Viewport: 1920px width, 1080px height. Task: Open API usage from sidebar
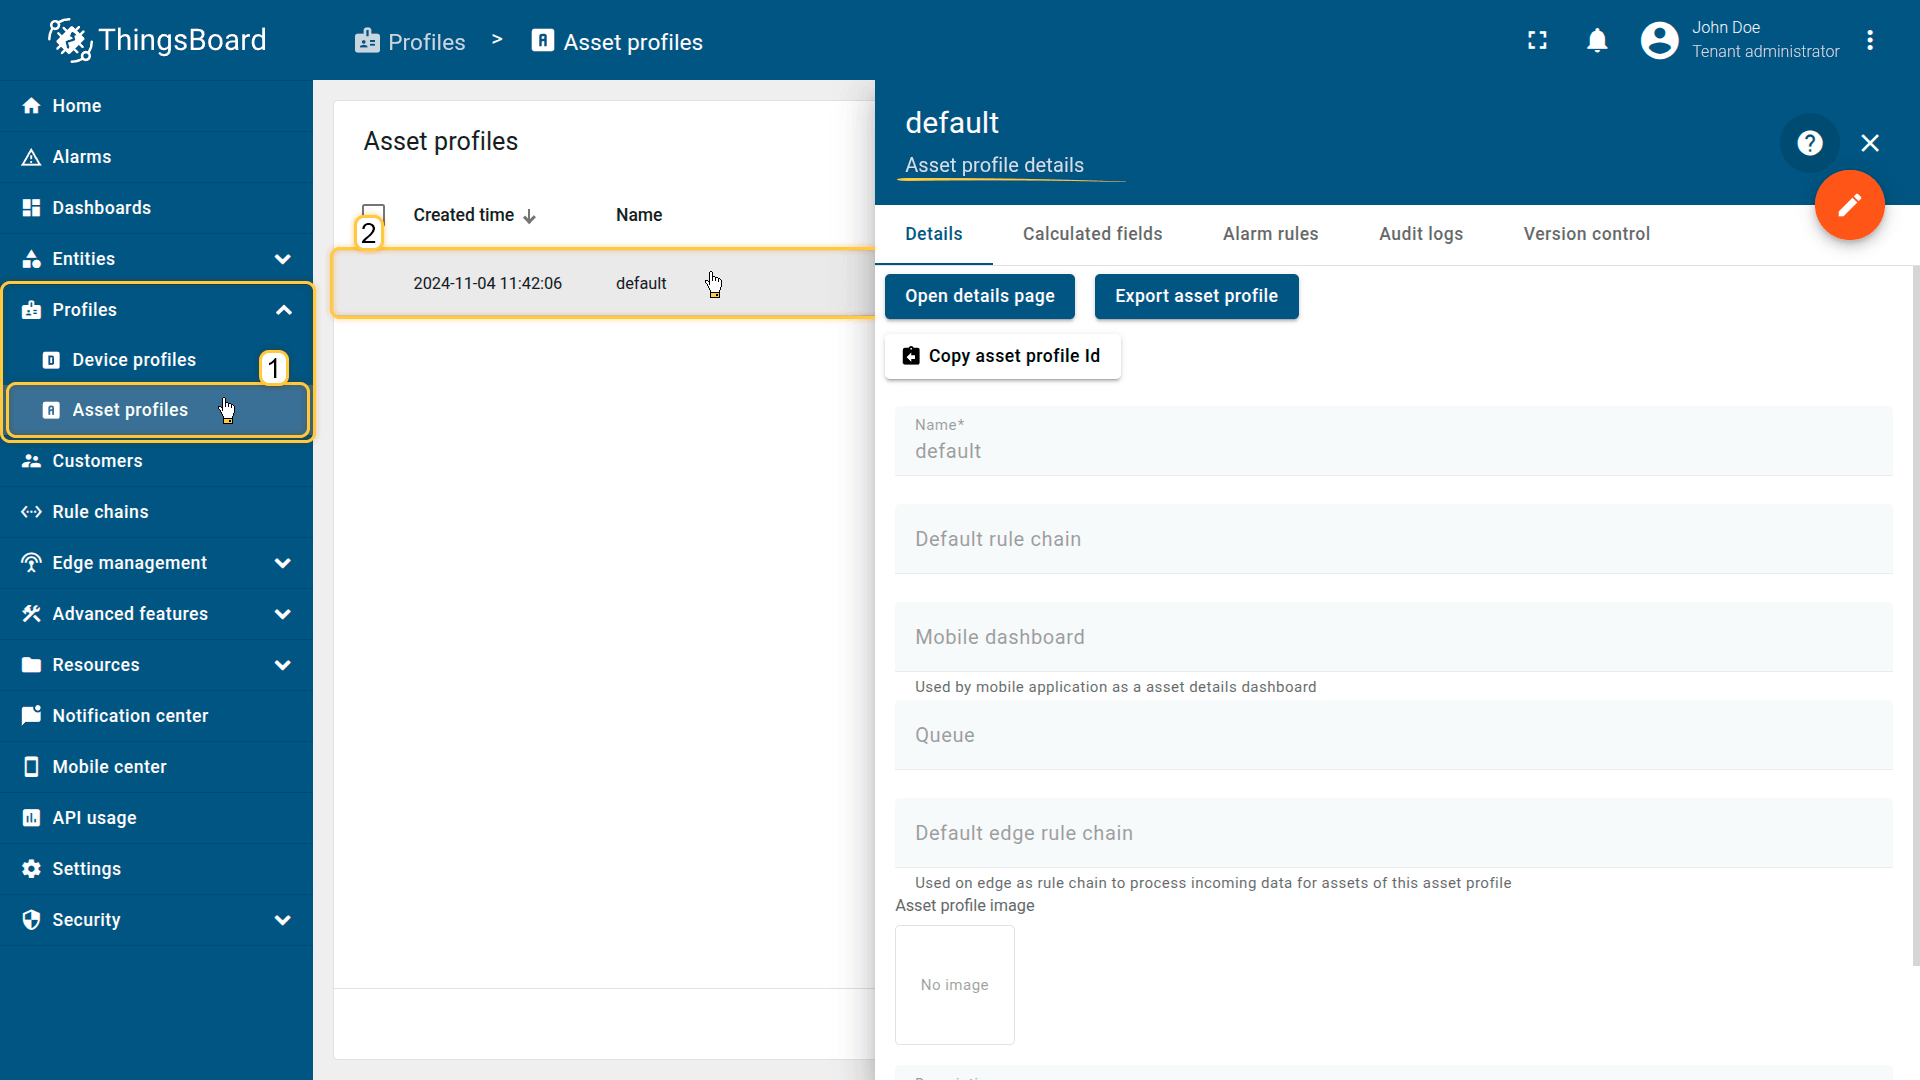point(94,818)
